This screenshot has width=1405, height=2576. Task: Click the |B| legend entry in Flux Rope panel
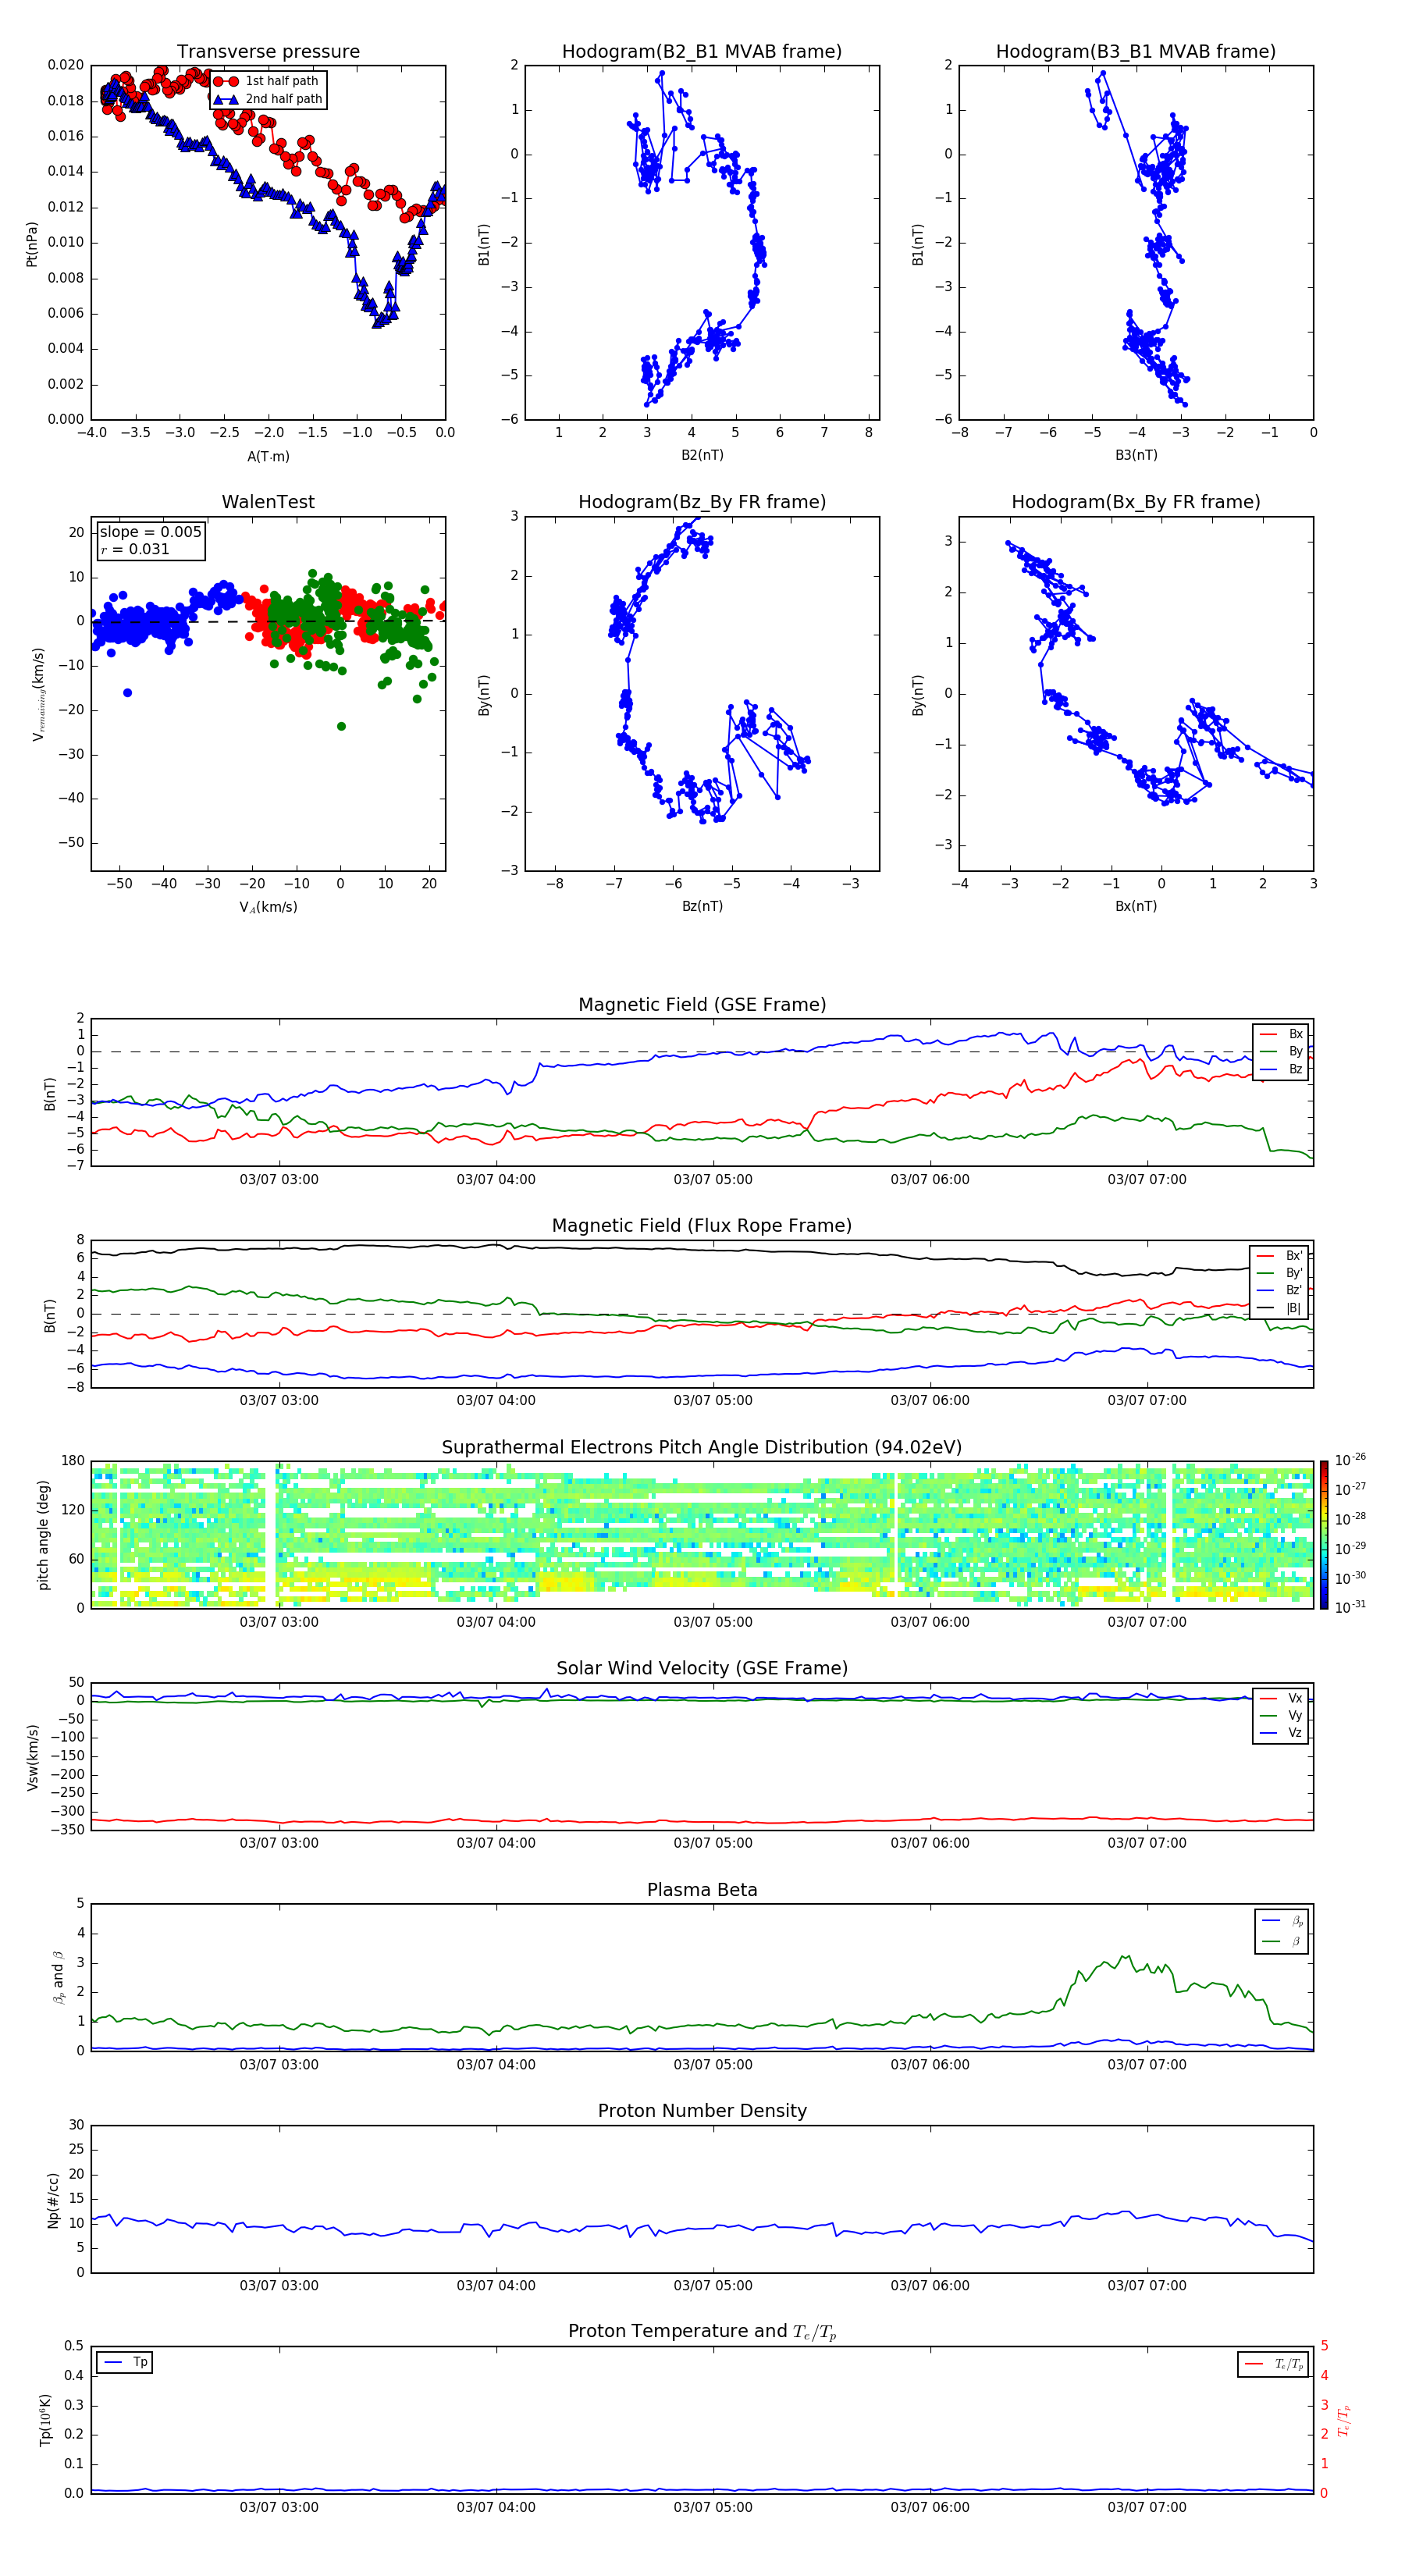click(1280, 1308)
